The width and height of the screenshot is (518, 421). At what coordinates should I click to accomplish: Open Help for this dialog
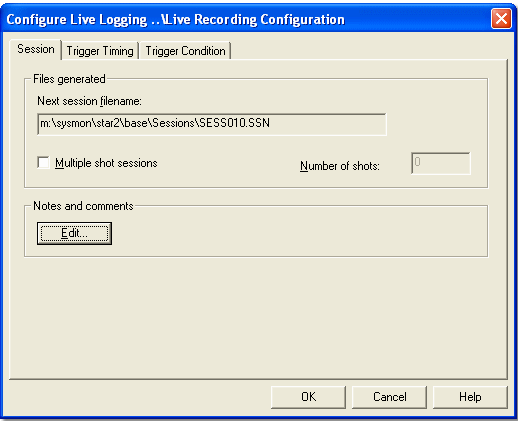pyautogui.click(x=470, y=397)
